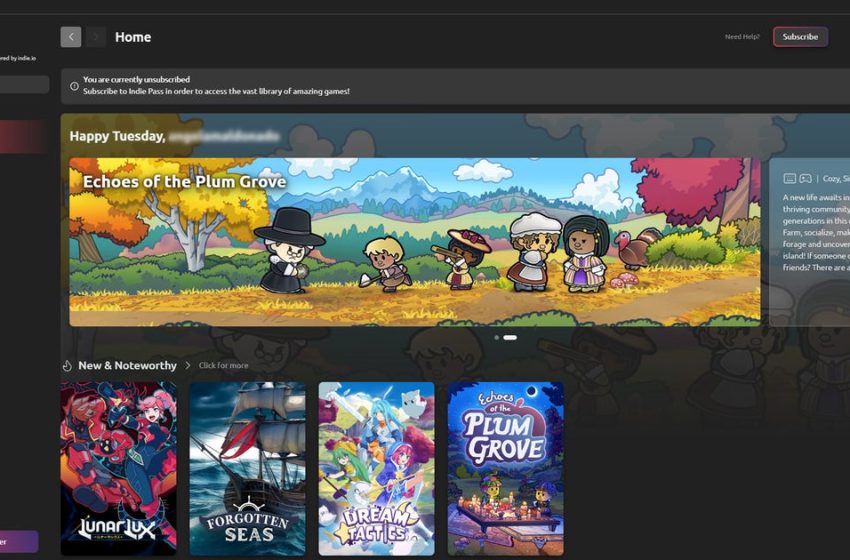Viewport: 850px width, 560px height.
Task: Open the Echoes of the Plum Grove cover
Action: pyautogui.click(x=506, y=468)
